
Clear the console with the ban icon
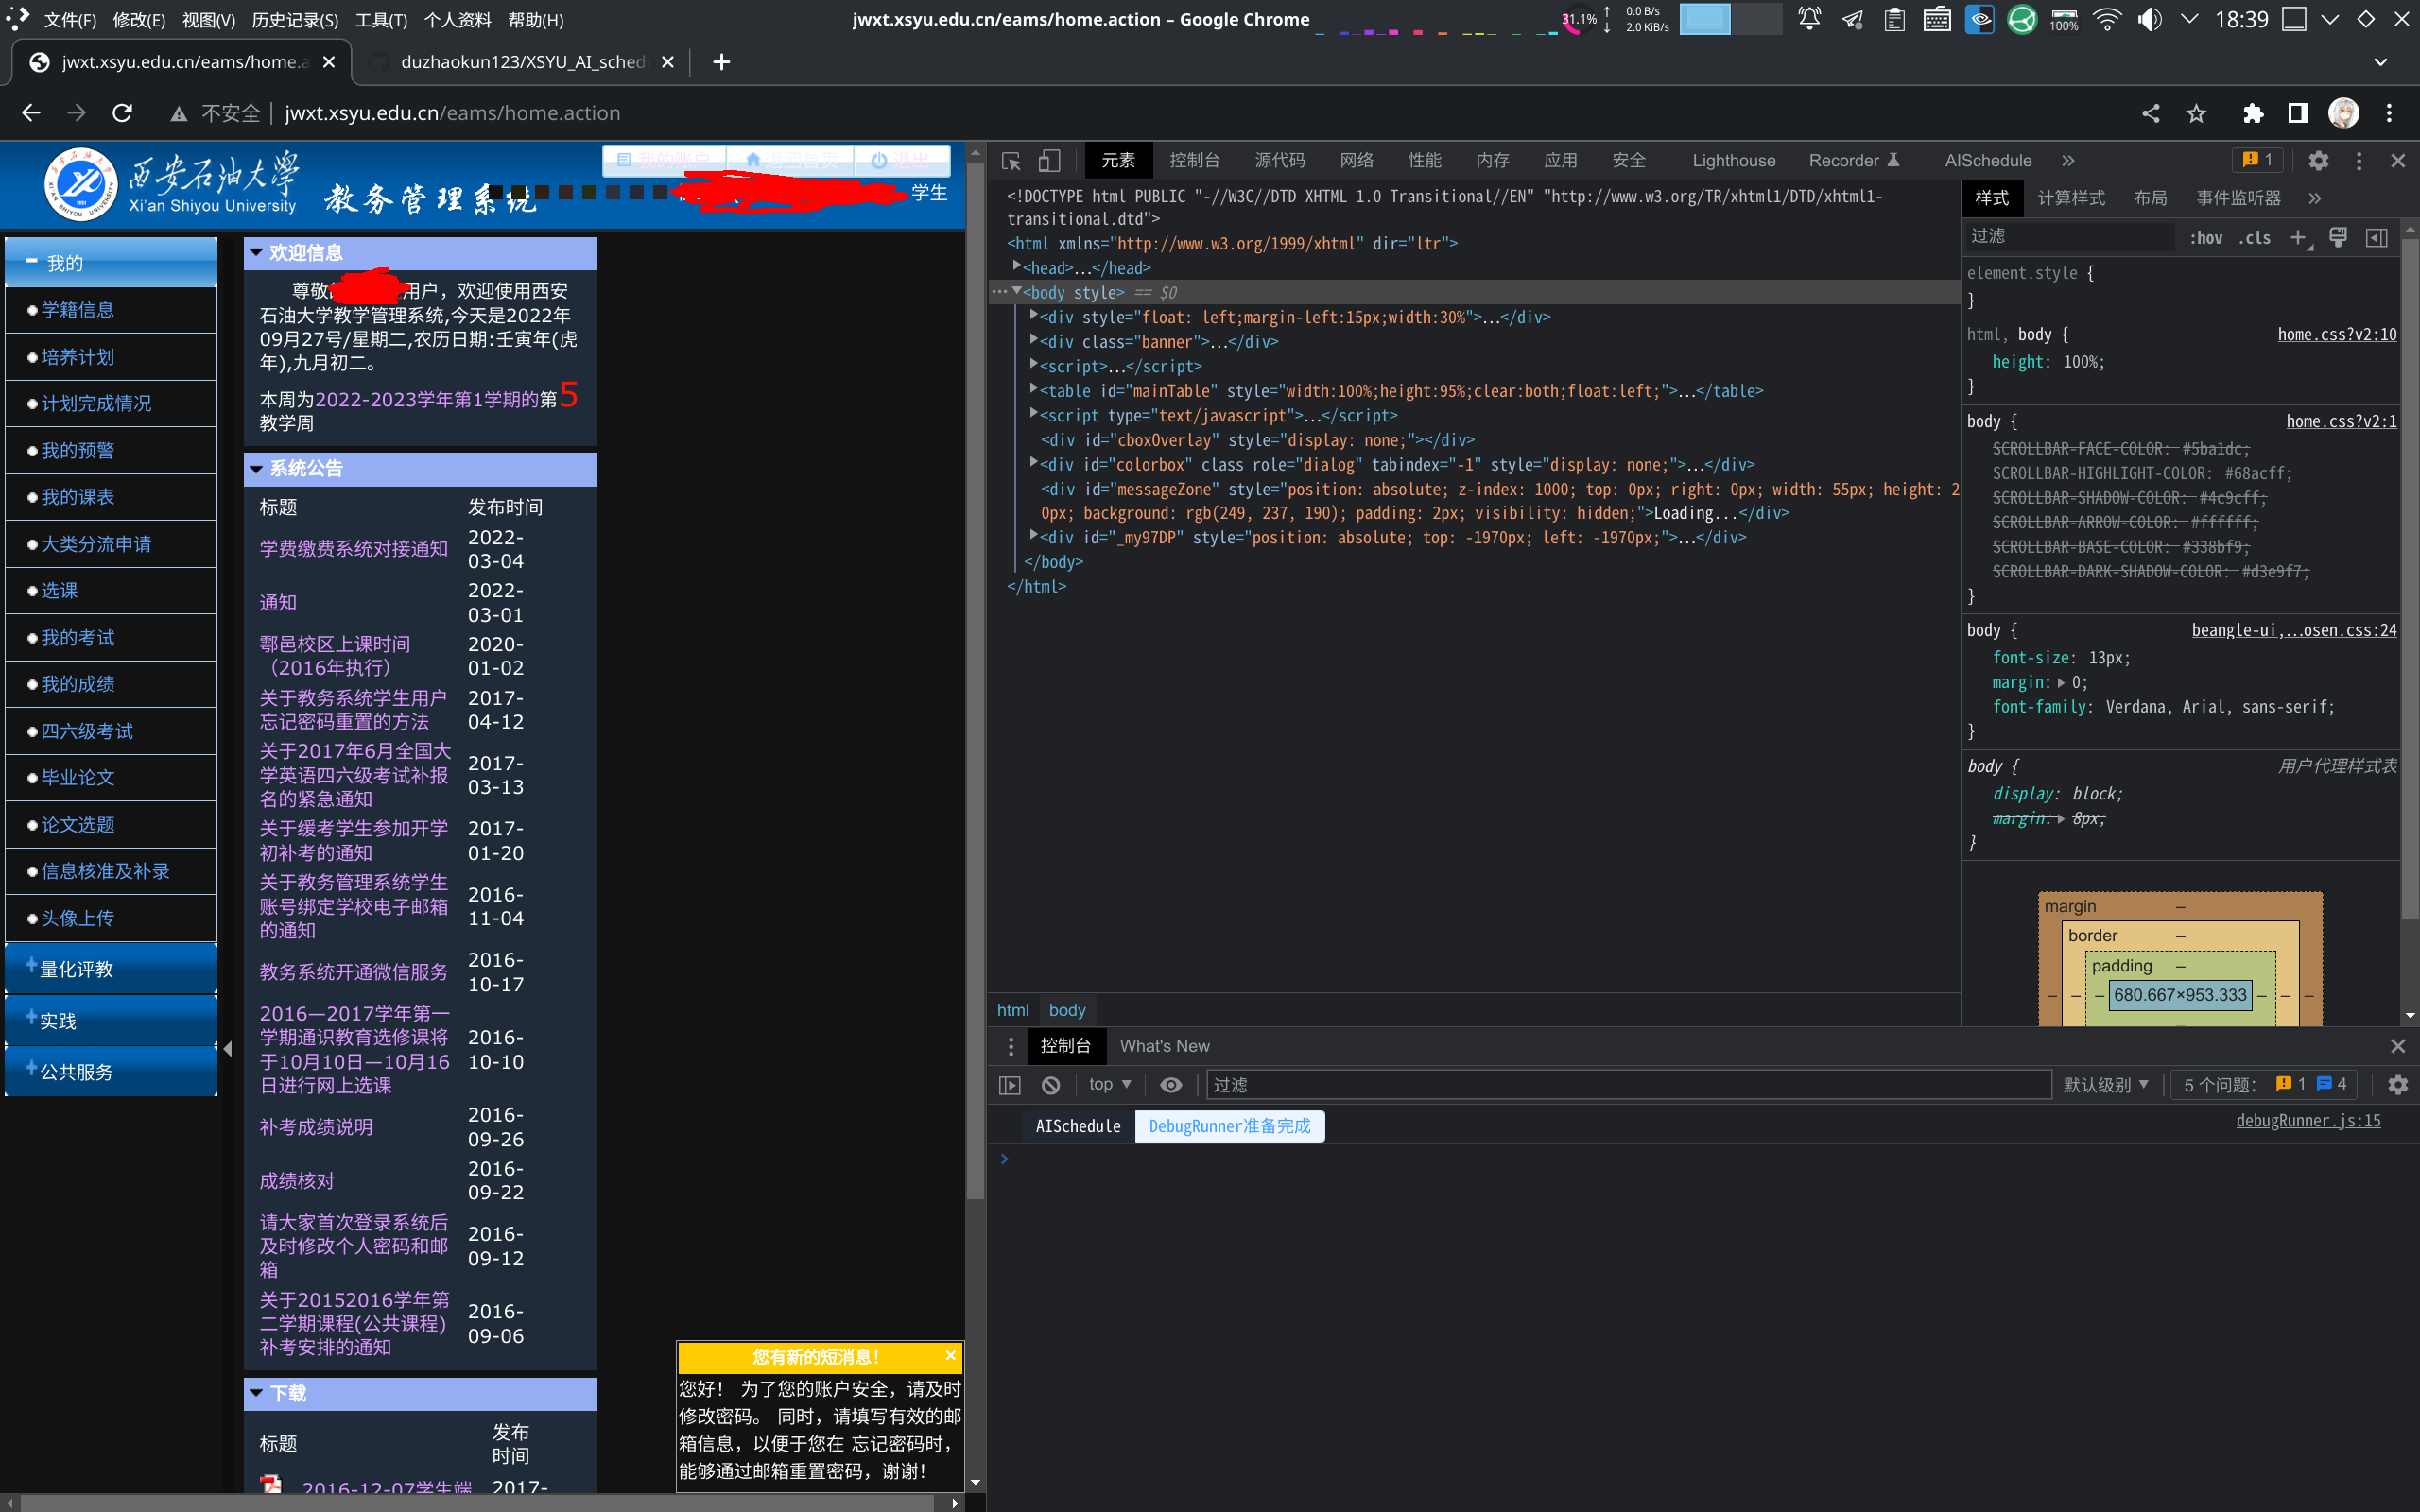[x=1050, y=1085]
